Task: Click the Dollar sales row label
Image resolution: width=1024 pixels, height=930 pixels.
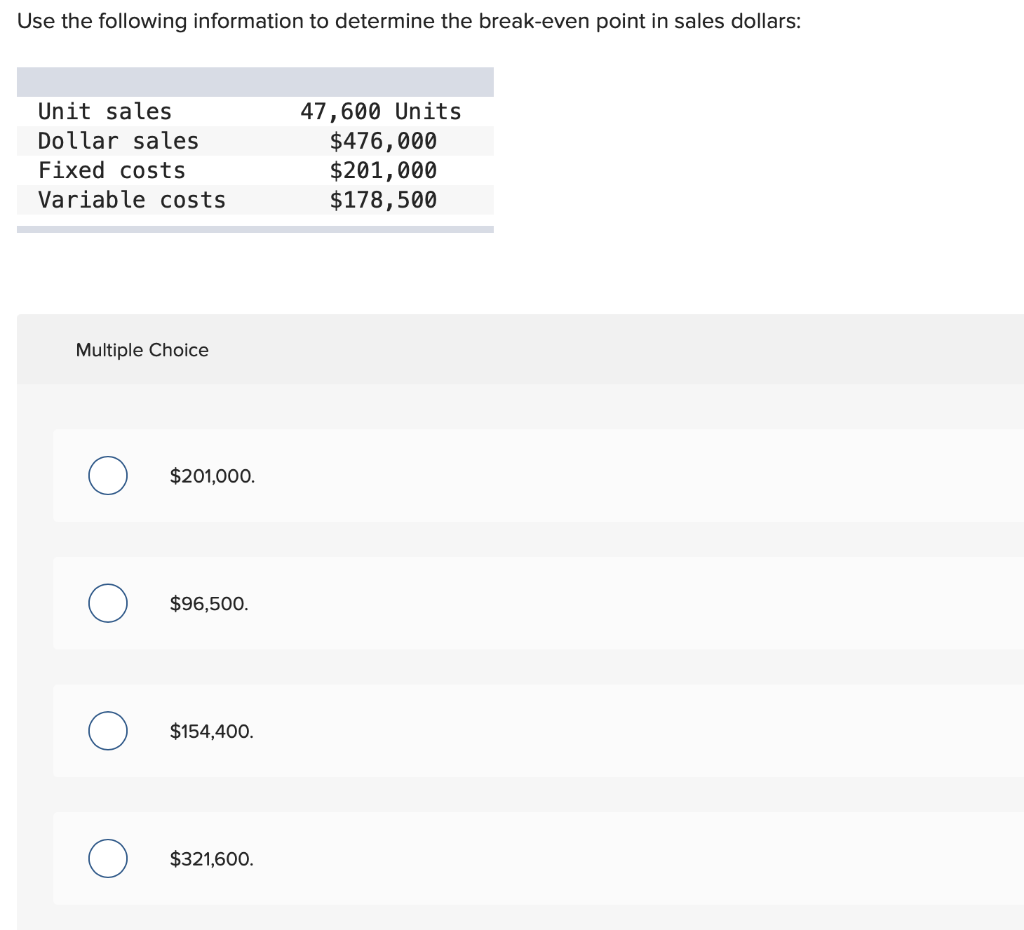Action: tap(118, 141)
